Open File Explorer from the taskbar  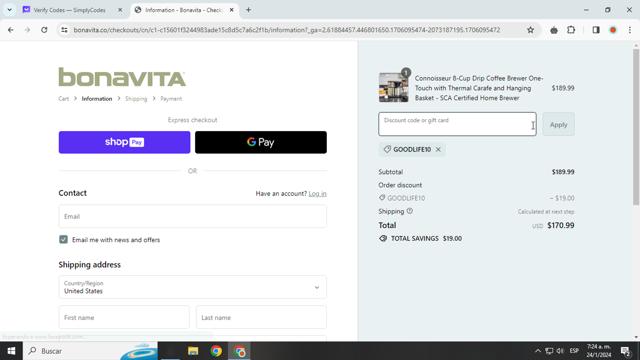193,351
